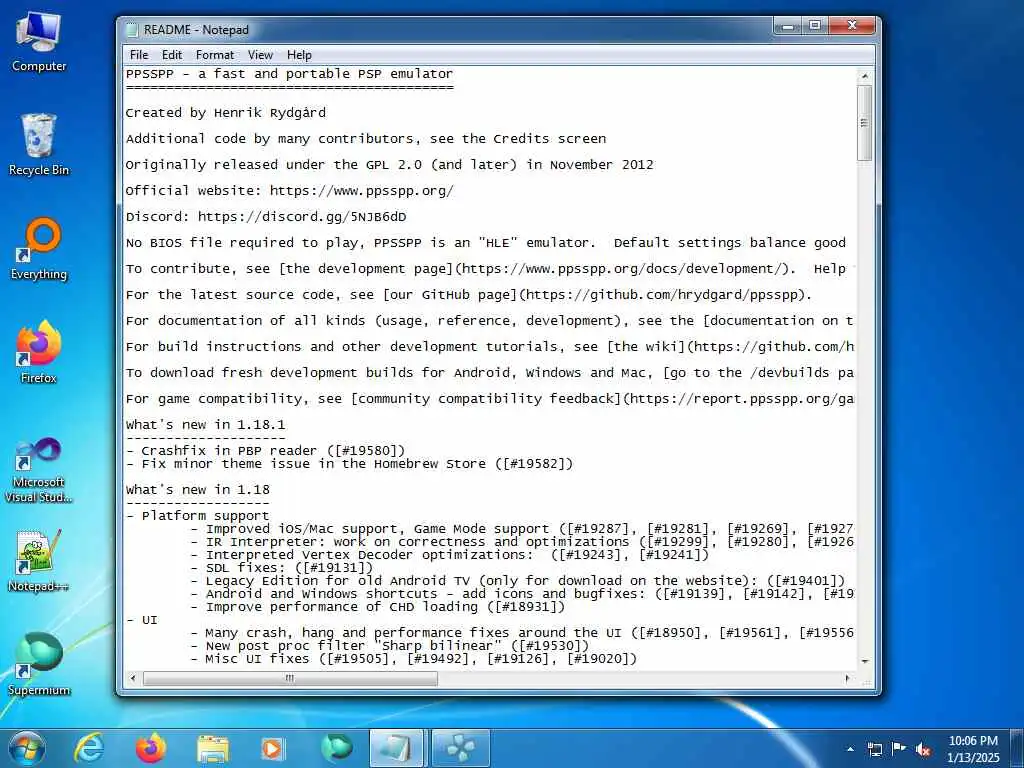The height and width of the screenshot is (768, 1024).
Task: Click the horizontal scrollbar right arrow
Action: tap(848, 679)
